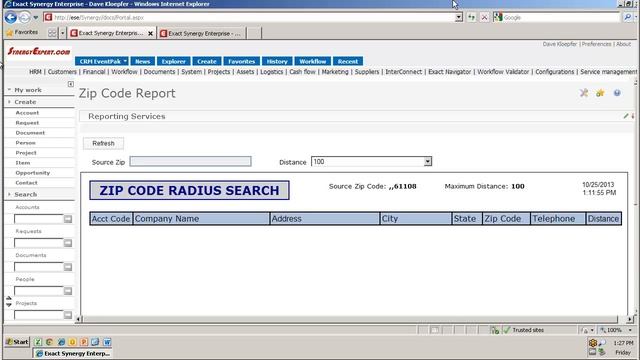
Task: Open the blue Workflow menu button
Action: tap(313, 61)
